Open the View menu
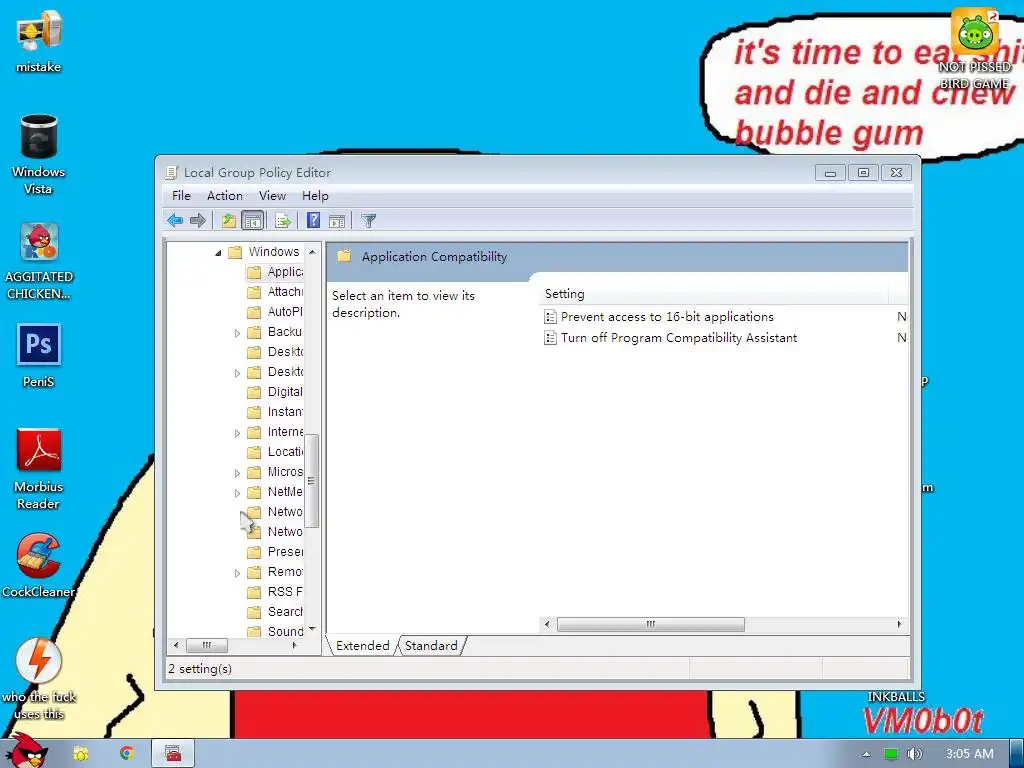 (x=272, y=196)
